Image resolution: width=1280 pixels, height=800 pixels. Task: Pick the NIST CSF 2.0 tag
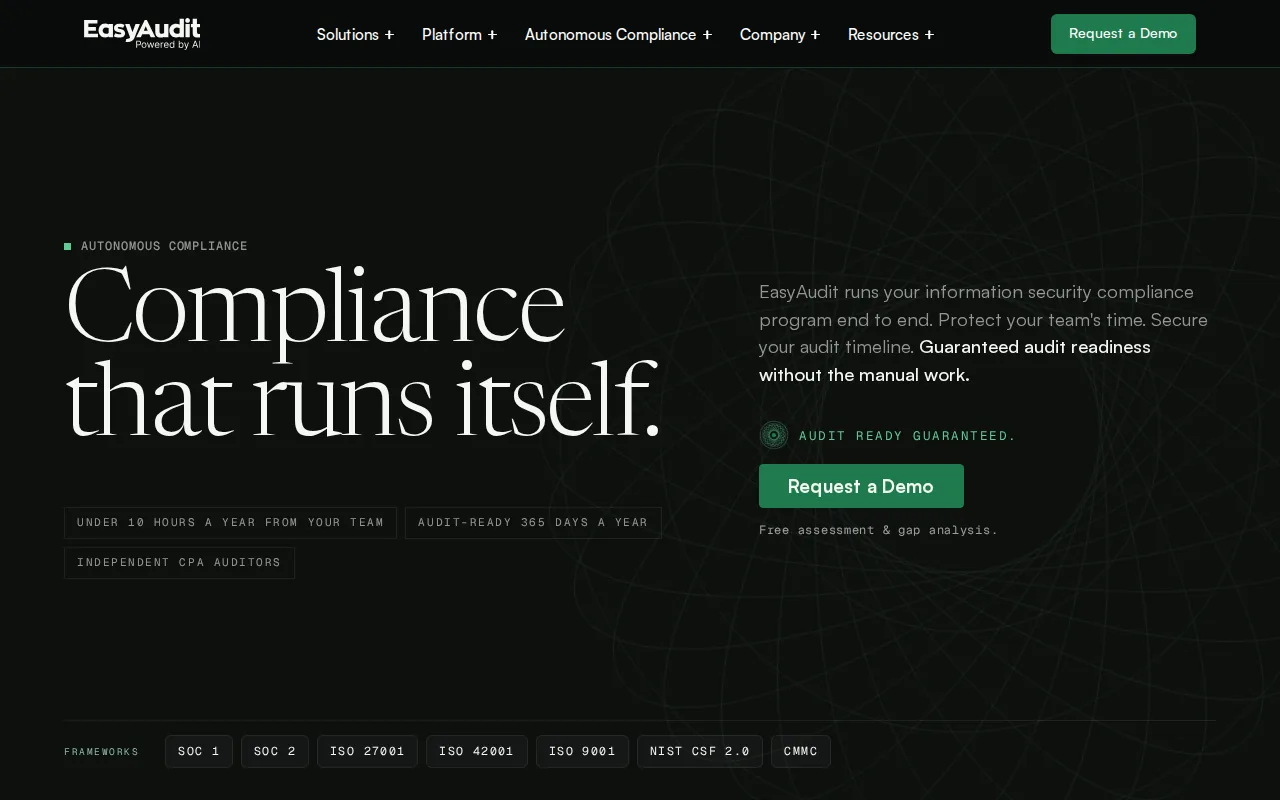point(700,751)
